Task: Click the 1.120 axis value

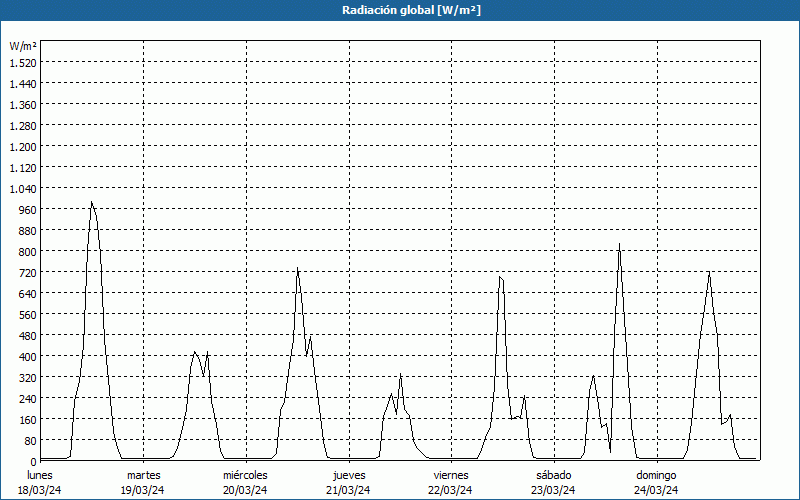Action: [23, 168]
